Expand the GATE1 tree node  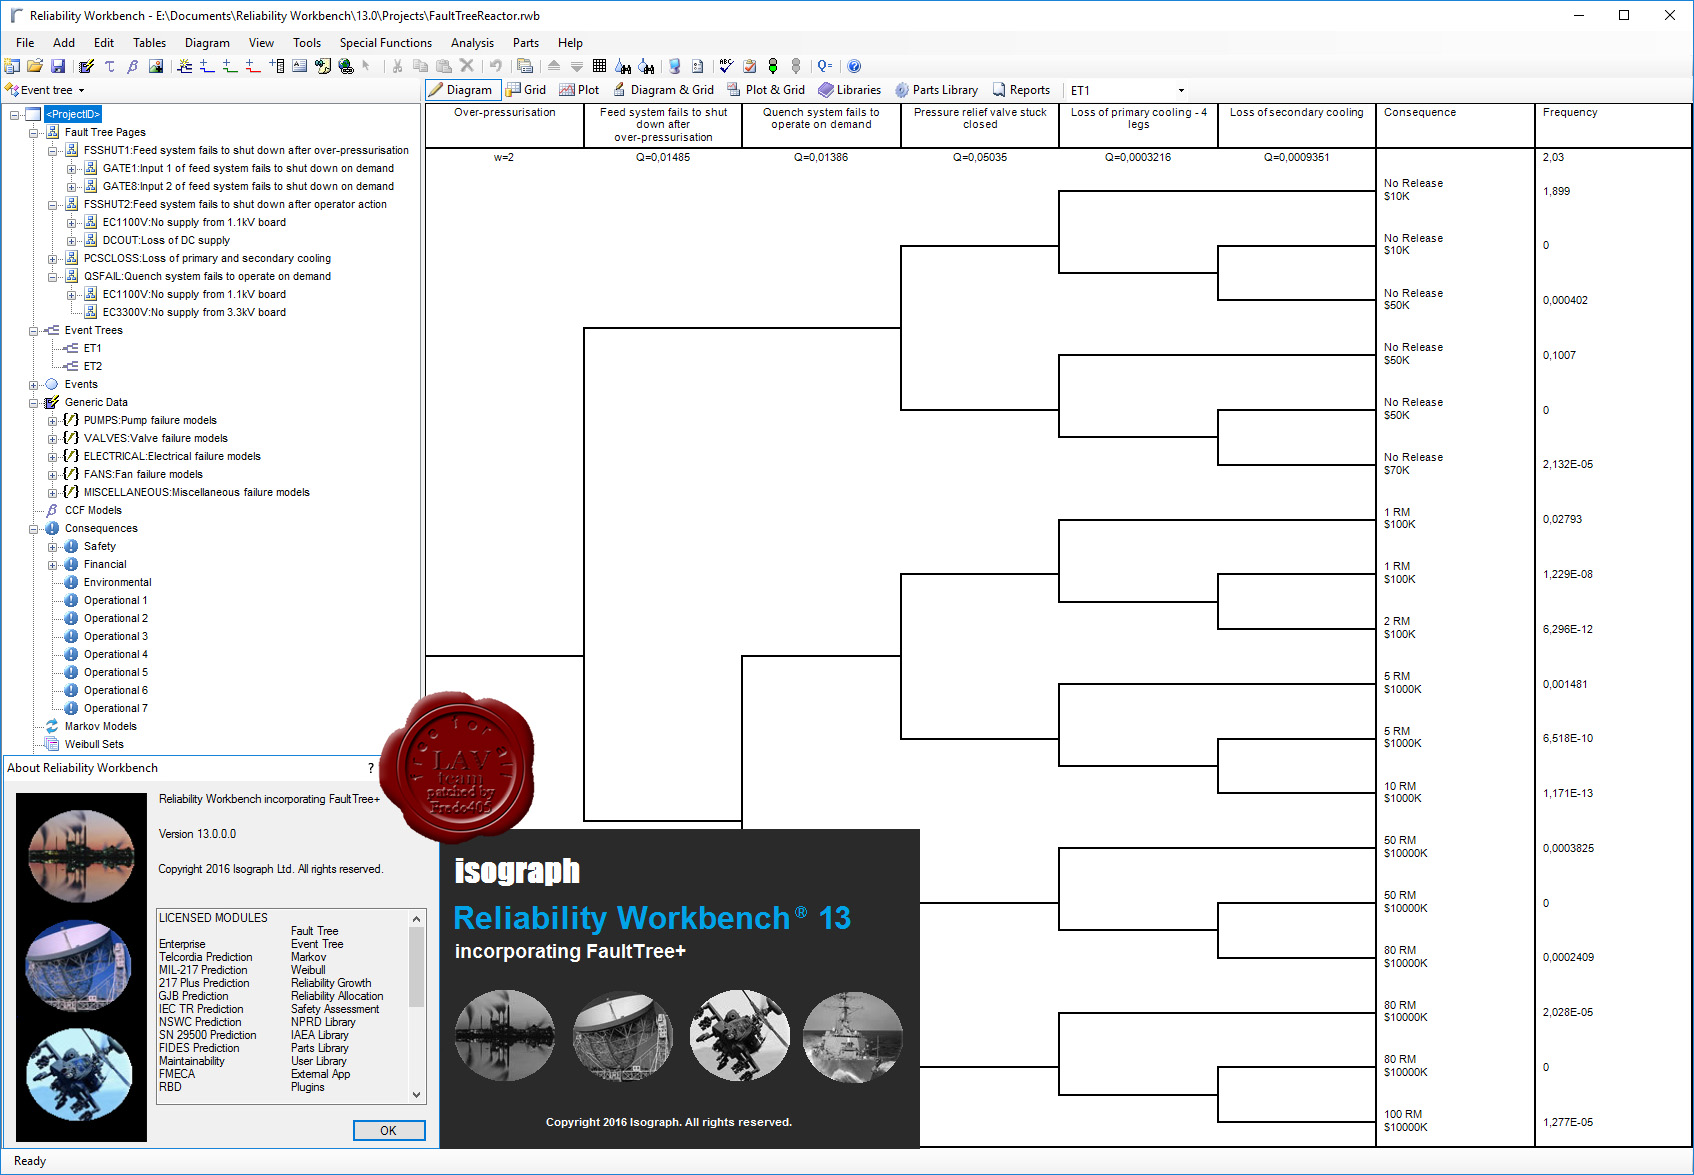click(72, 168)
